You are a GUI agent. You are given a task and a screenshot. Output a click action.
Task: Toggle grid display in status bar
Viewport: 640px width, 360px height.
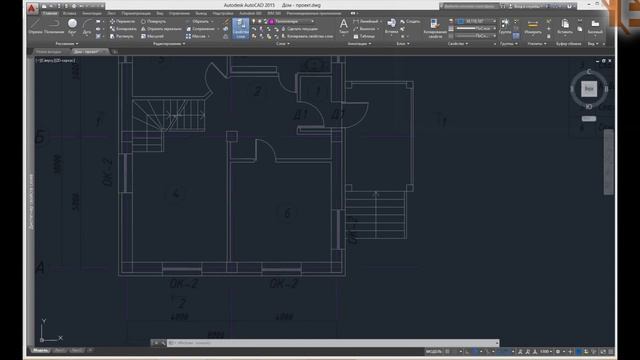[448, 351]
